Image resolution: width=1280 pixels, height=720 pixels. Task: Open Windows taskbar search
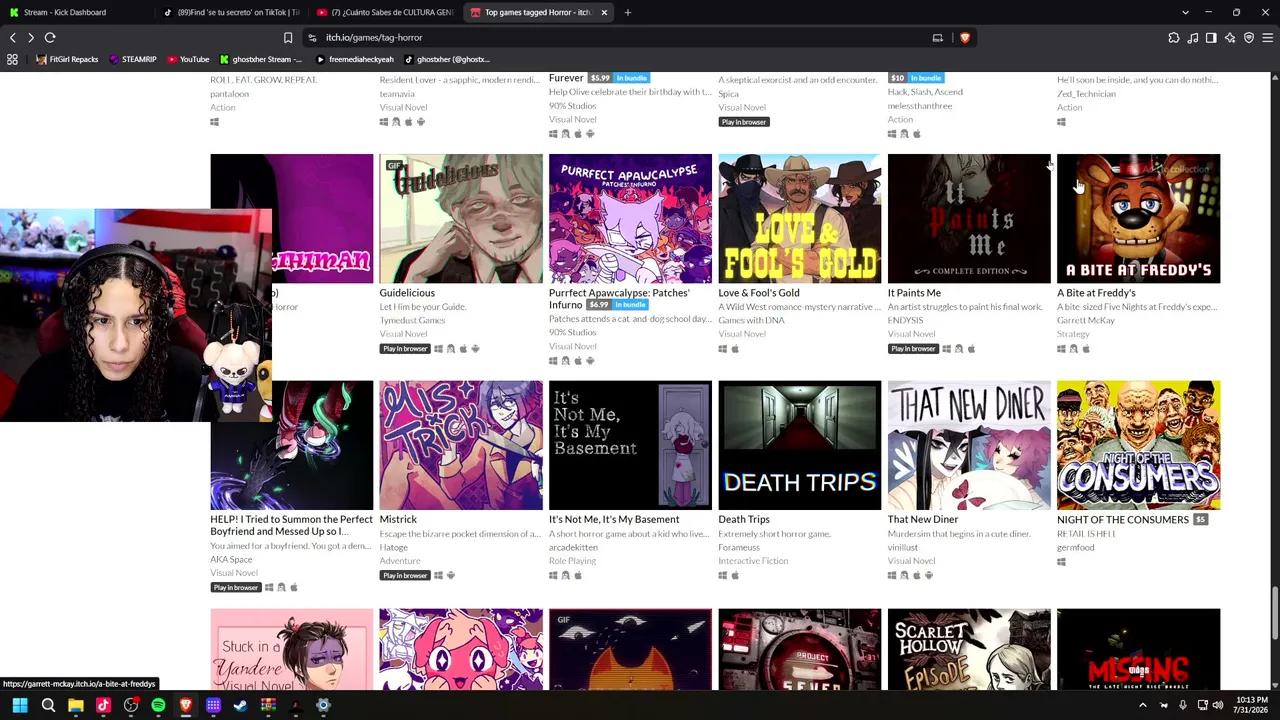click(x=48, y=706)
